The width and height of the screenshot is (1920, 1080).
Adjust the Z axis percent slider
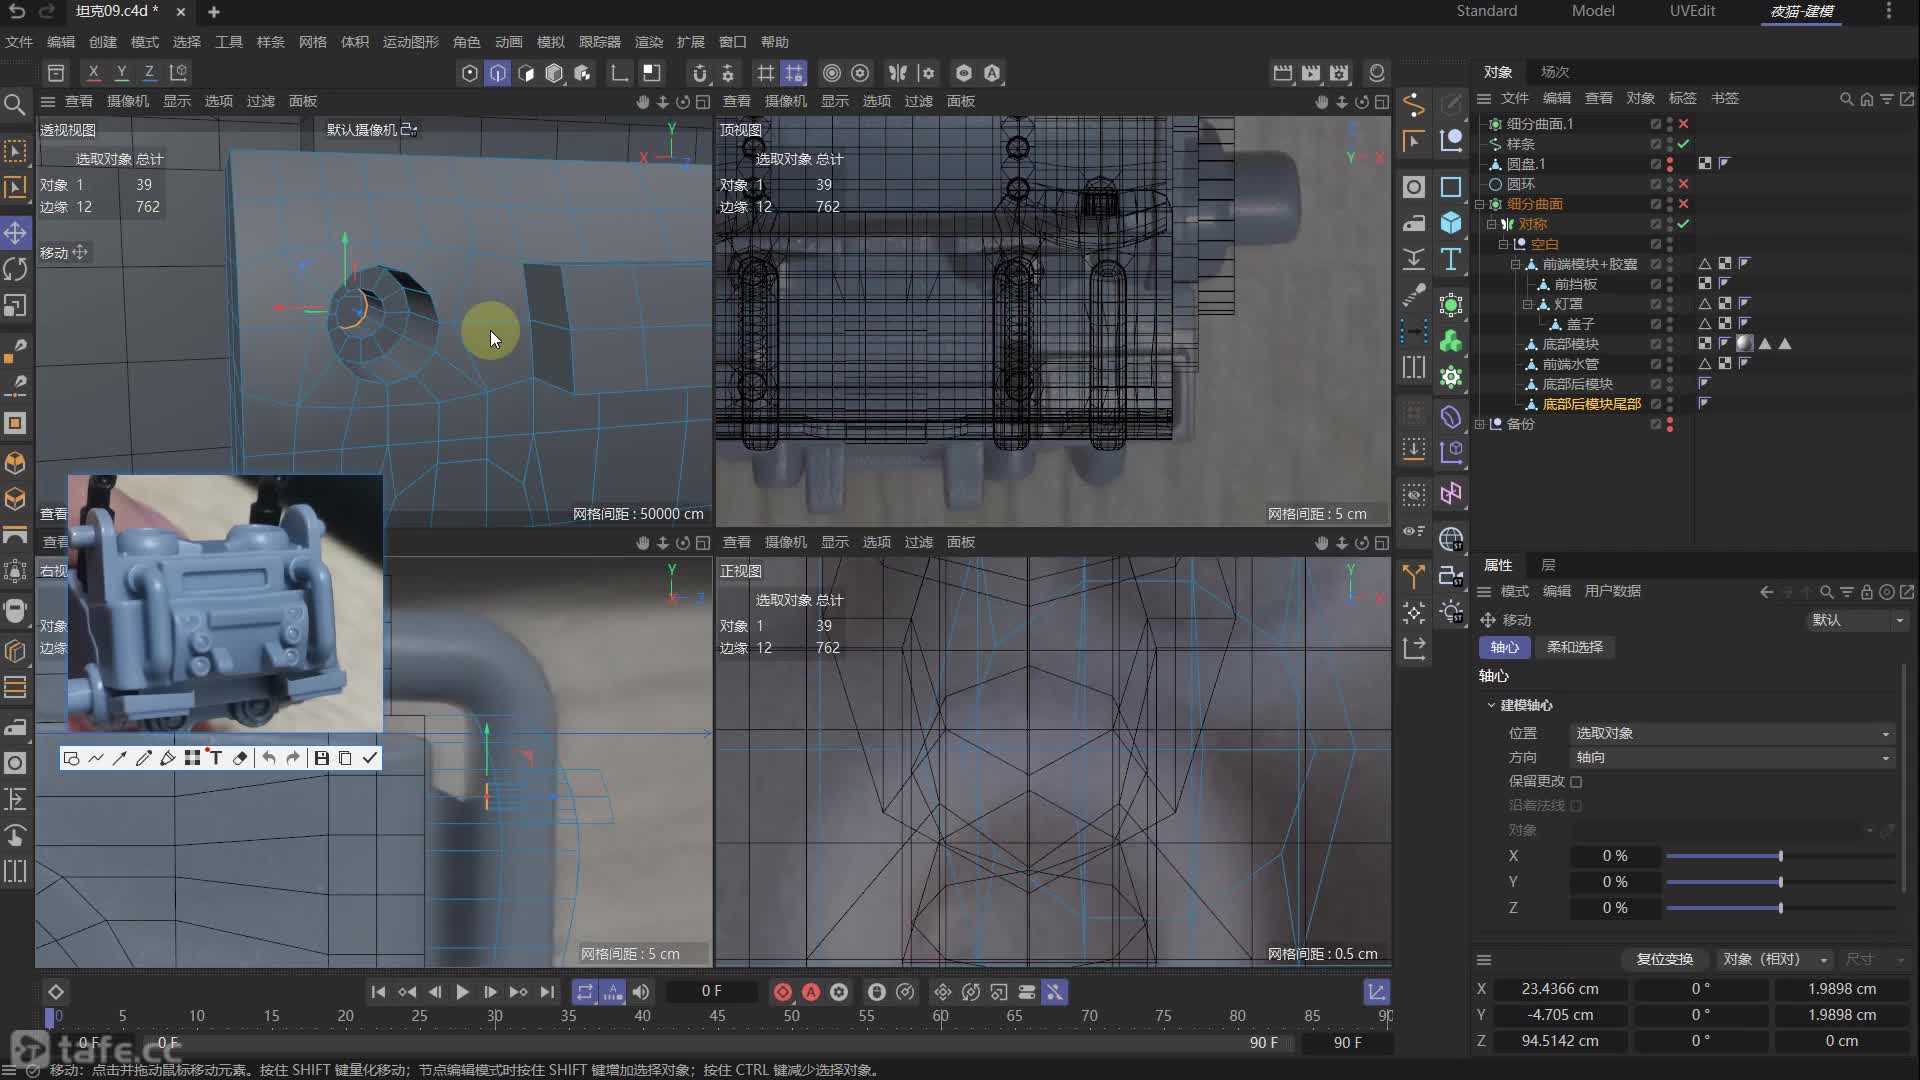(1780, 908)
